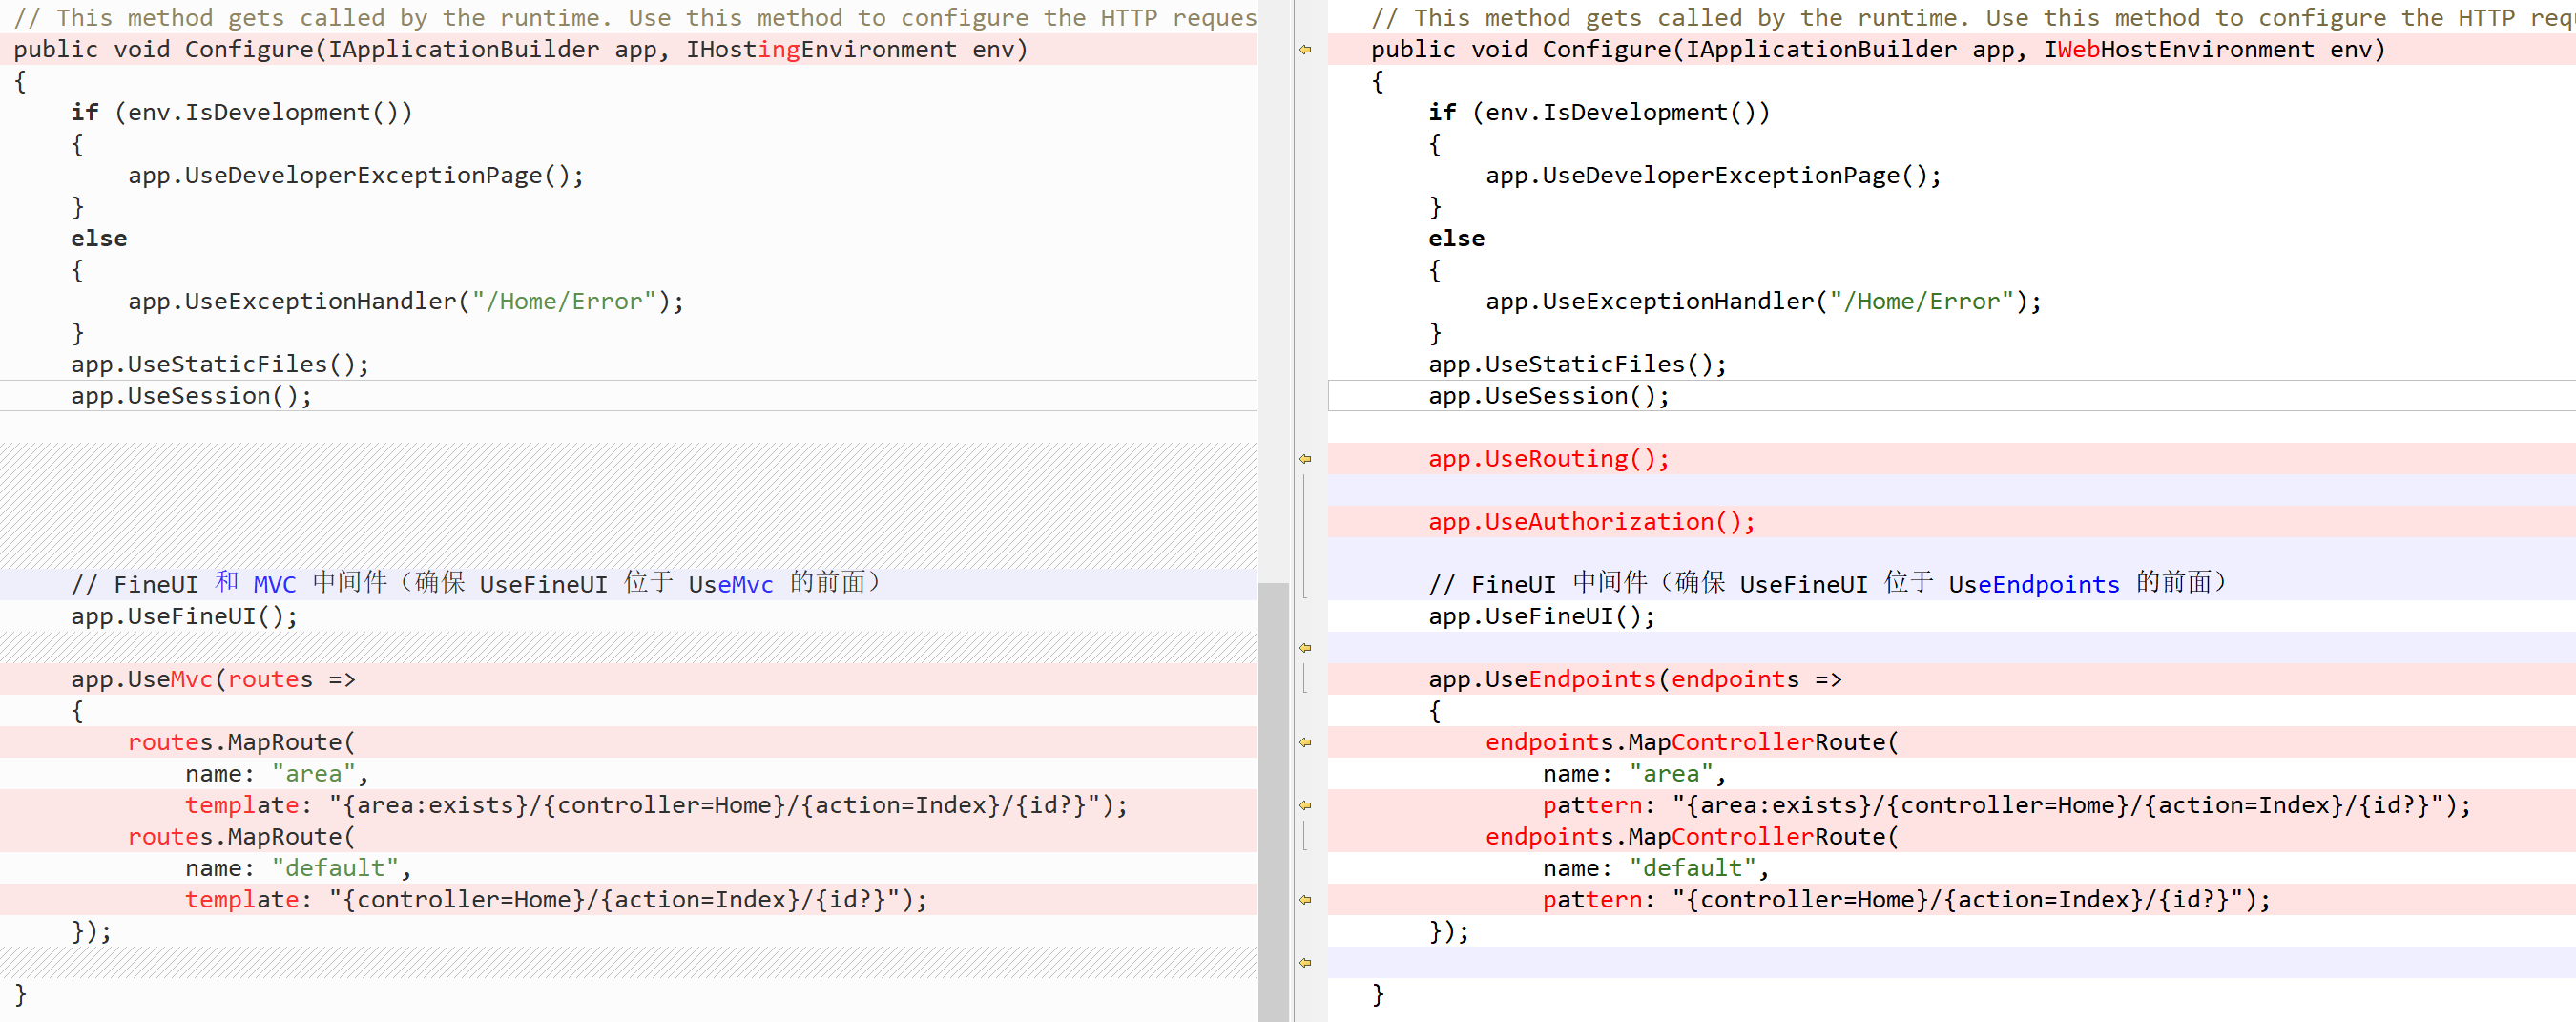The width and height of the screenshot is (2576, 1022).
Task: Click app.UseSession(); in the left pane
Action: [x=191, y=396]
